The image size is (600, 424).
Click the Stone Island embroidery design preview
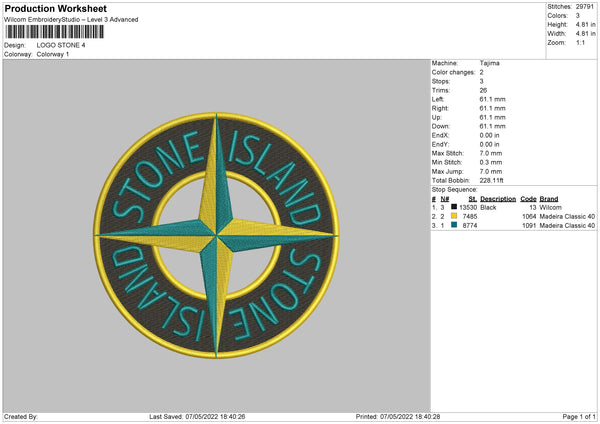[217, 235]
